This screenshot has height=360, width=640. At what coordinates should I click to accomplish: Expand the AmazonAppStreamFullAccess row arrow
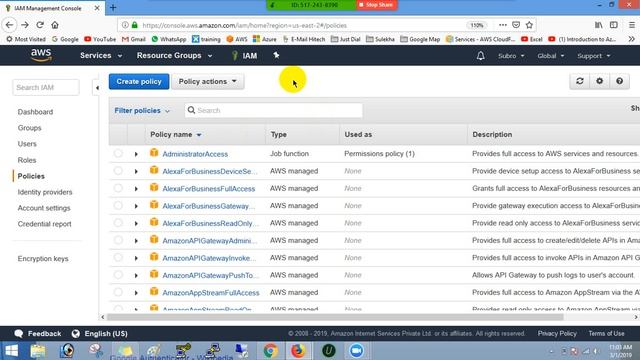pos(136,293)
